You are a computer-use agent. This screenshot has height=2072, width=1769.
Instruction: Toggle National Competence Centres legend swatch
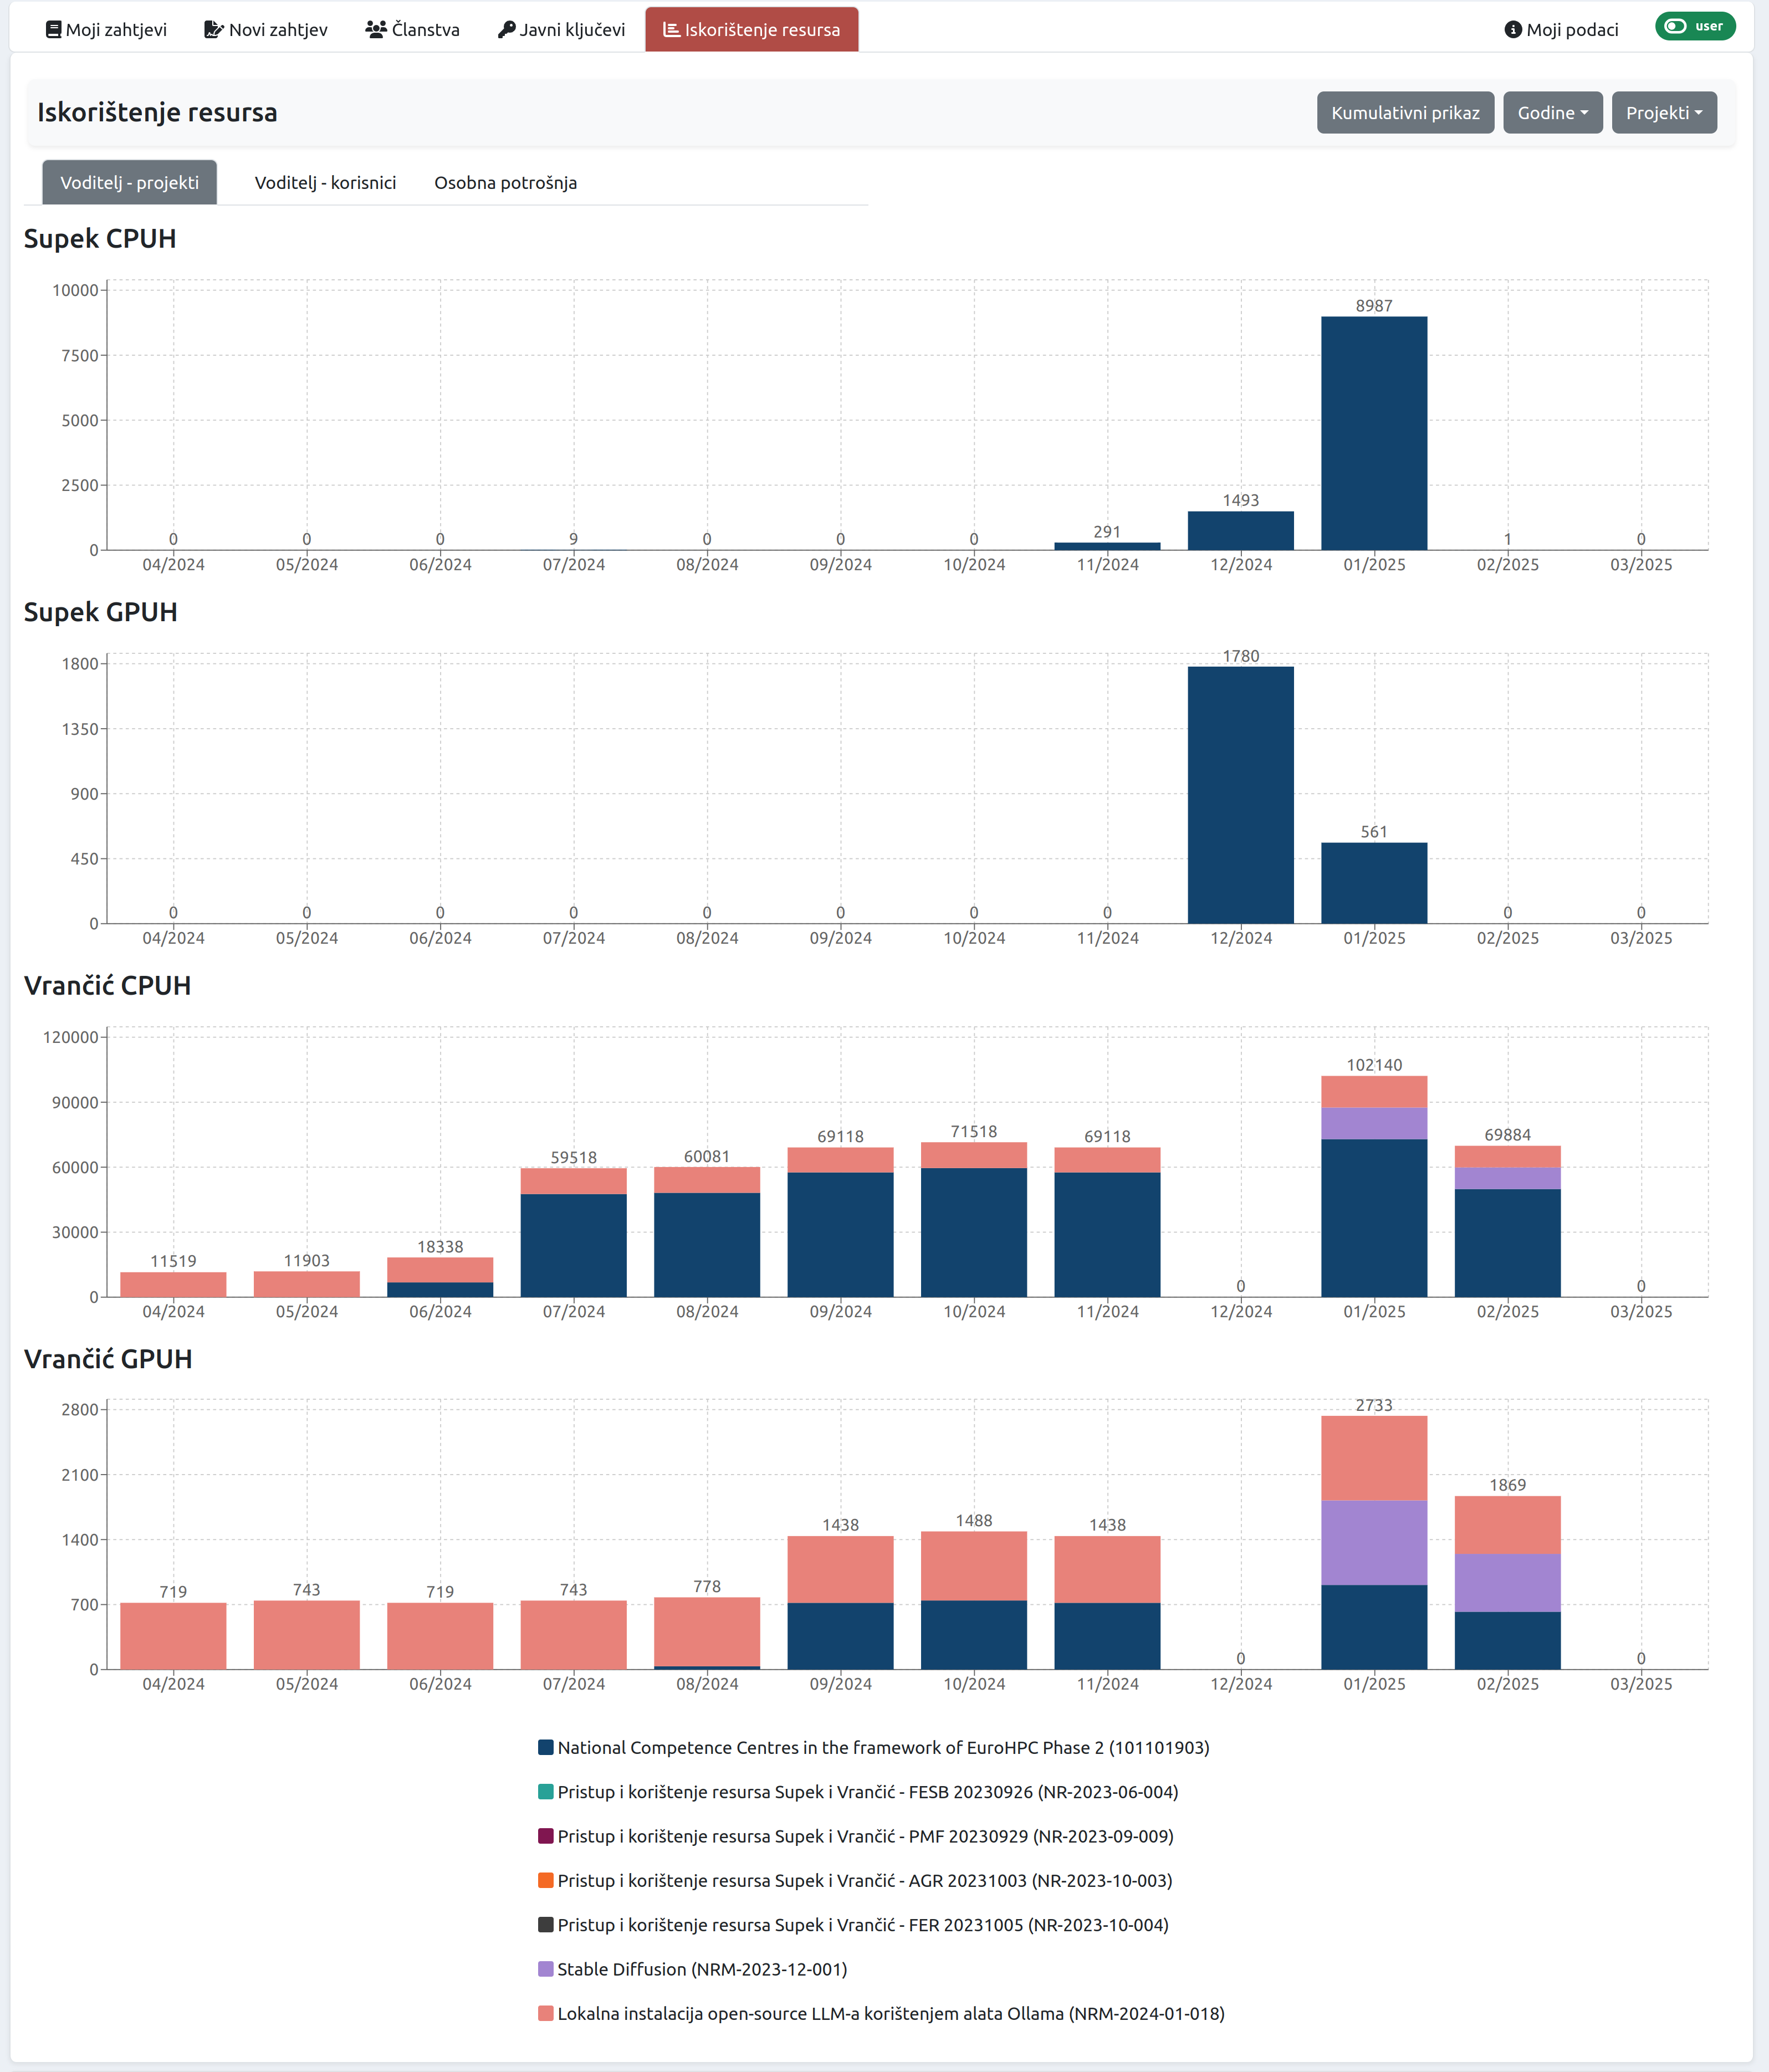point(546,1747)
